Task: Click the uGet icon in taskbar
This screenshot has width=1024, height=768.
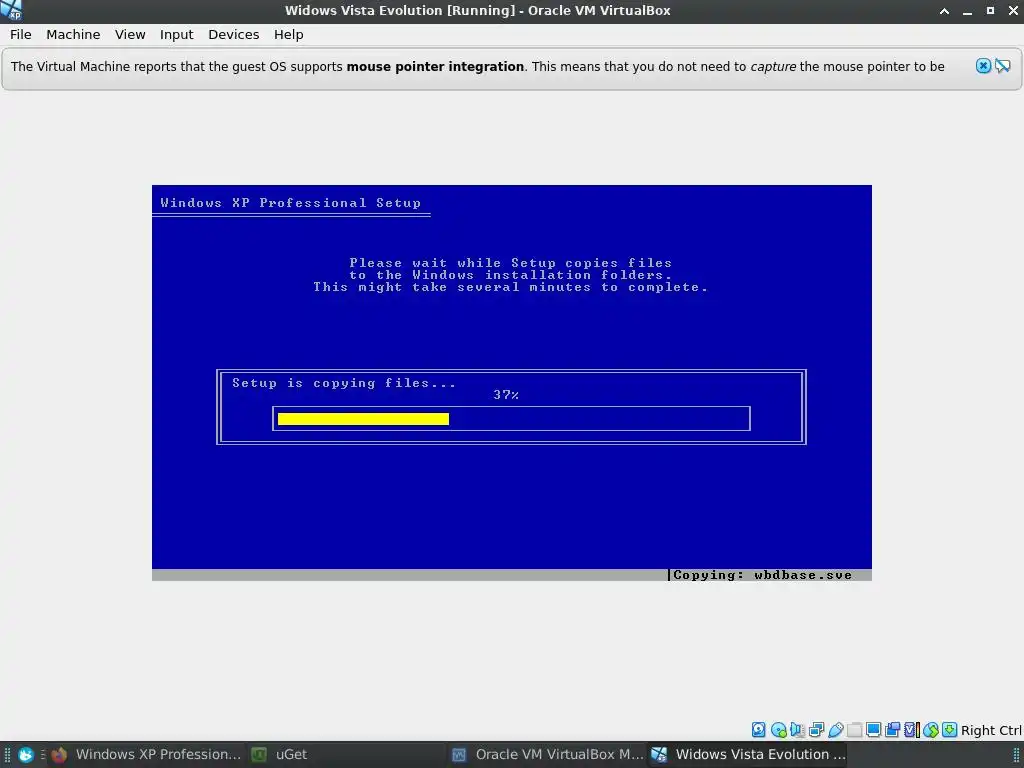Action: [259, 754]
